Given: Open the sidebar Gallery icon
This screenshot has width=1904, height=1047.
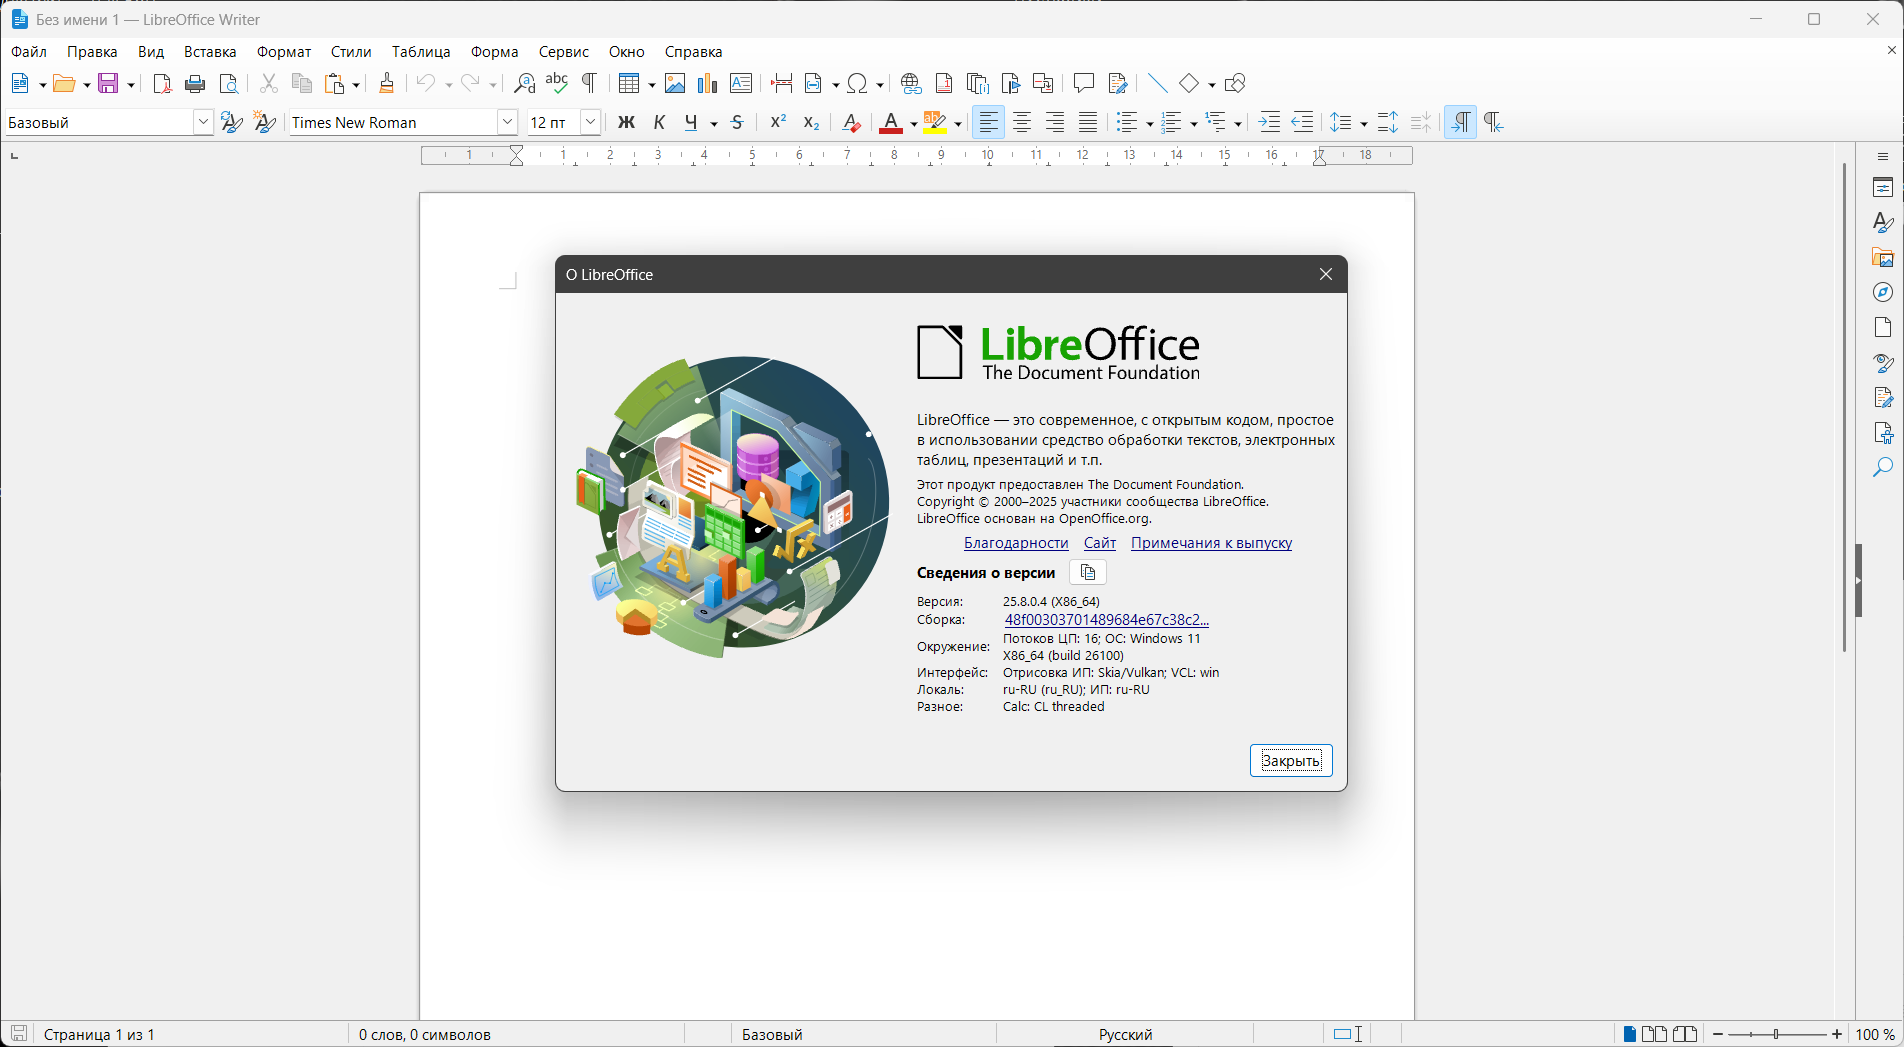Looking at the screenshot, I should (x=1882, y=257).
